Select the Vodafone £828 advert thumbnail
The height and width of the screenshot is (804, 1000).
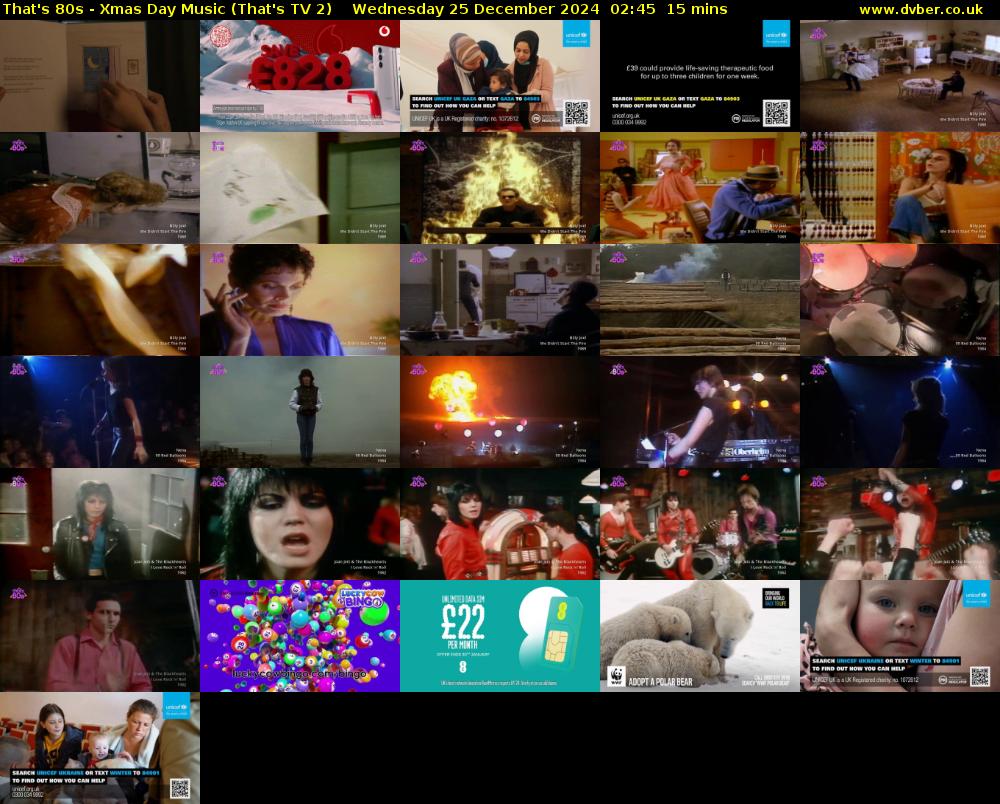click(x=300, y=76)
